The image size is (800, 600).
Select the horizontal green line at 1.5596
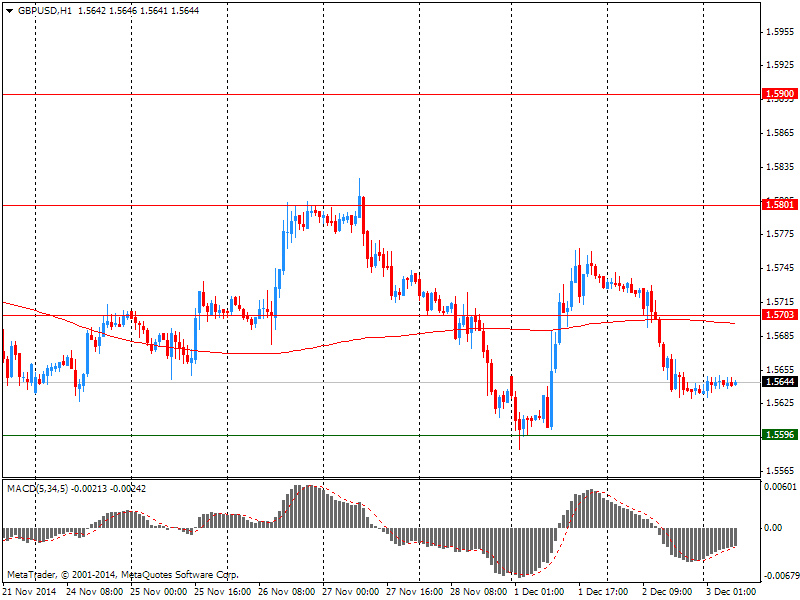coord(382,435)
